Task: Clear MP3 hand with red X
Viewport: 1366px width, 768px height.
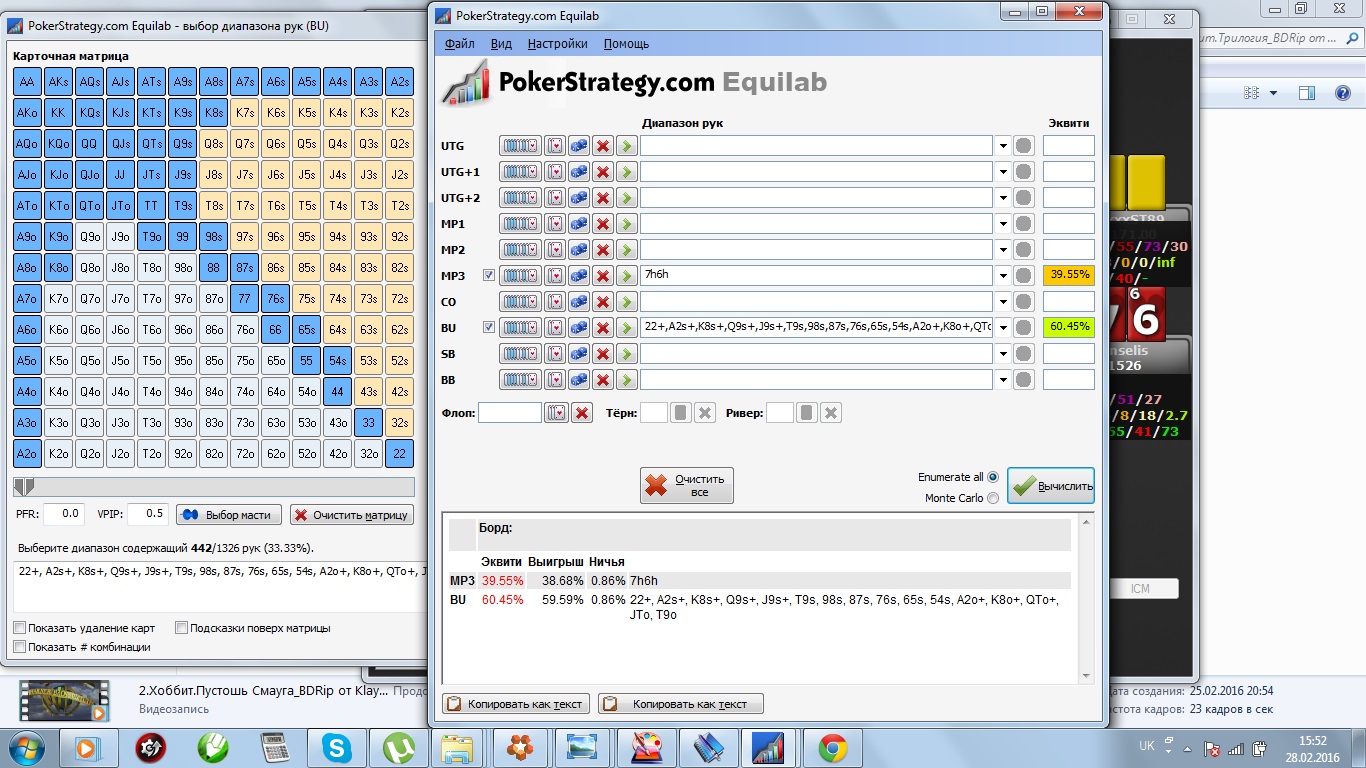Action: (x=603, y=276)
